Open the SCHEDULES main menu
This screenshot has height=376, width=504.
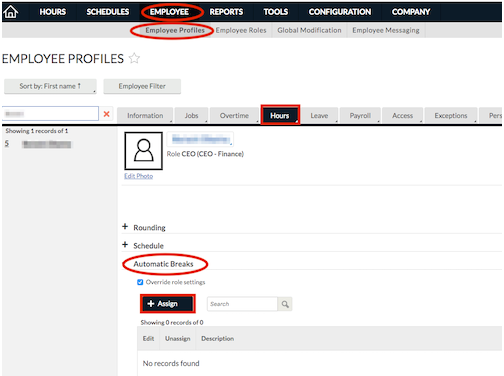(x=108, y=12)
